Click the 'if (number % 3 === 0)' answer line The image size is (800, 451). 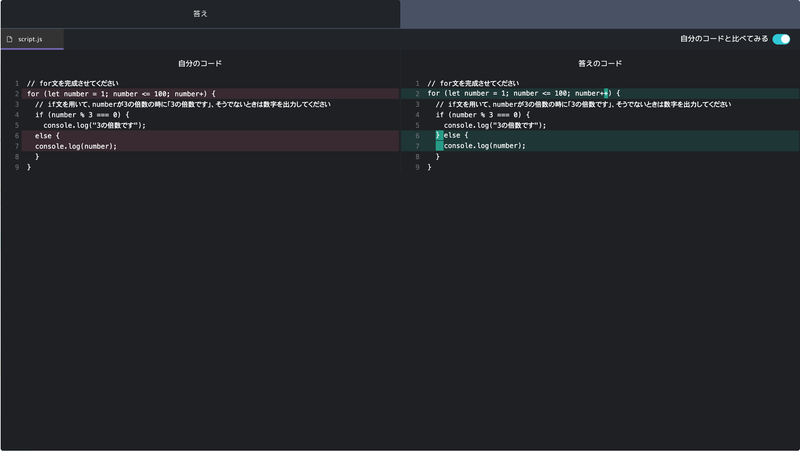point(482,115)
